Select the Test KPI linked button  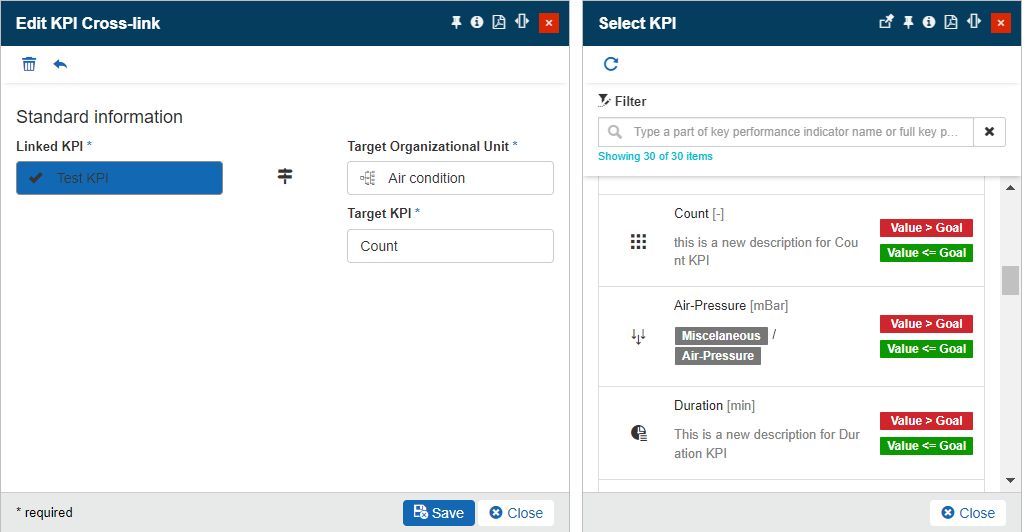tap(119, 178)
